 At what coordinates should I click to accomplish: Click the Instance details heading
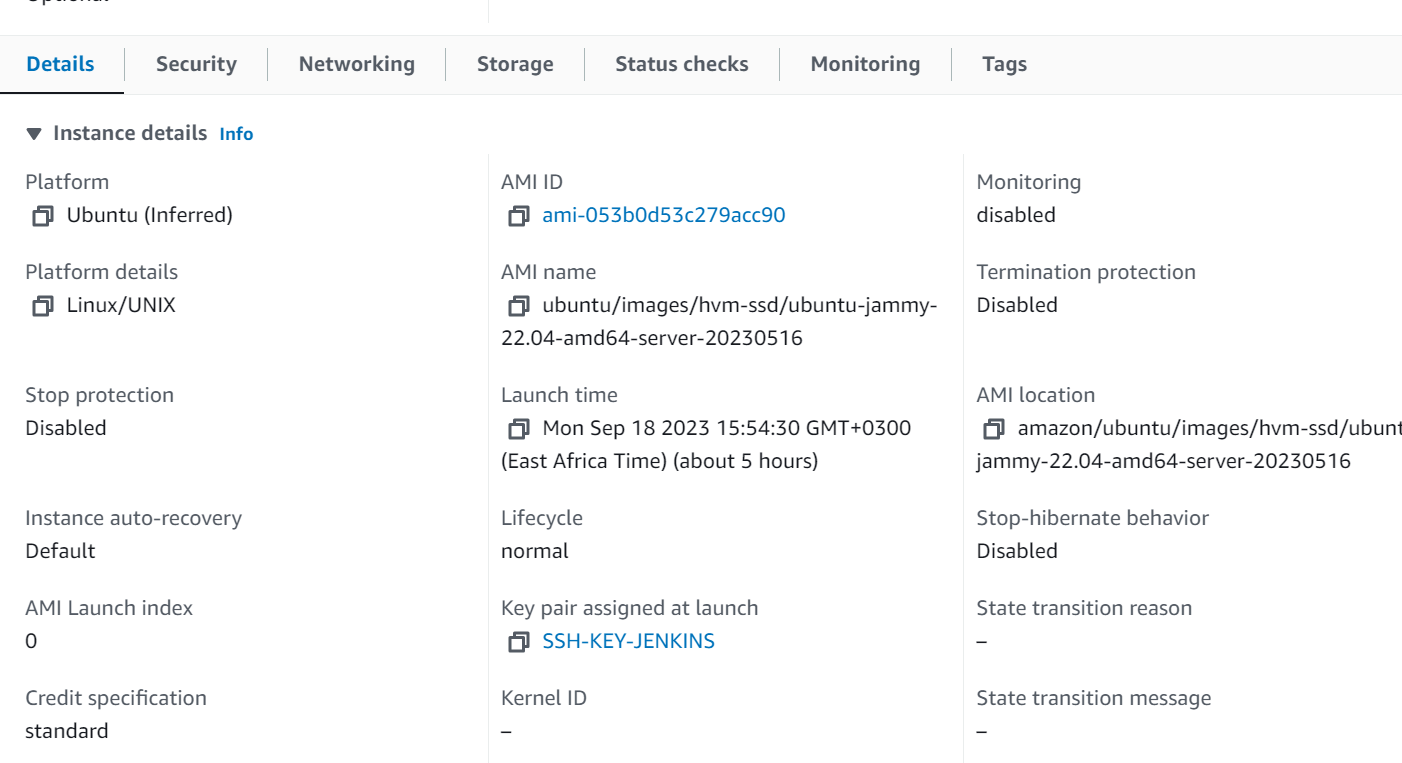point(130,133)
